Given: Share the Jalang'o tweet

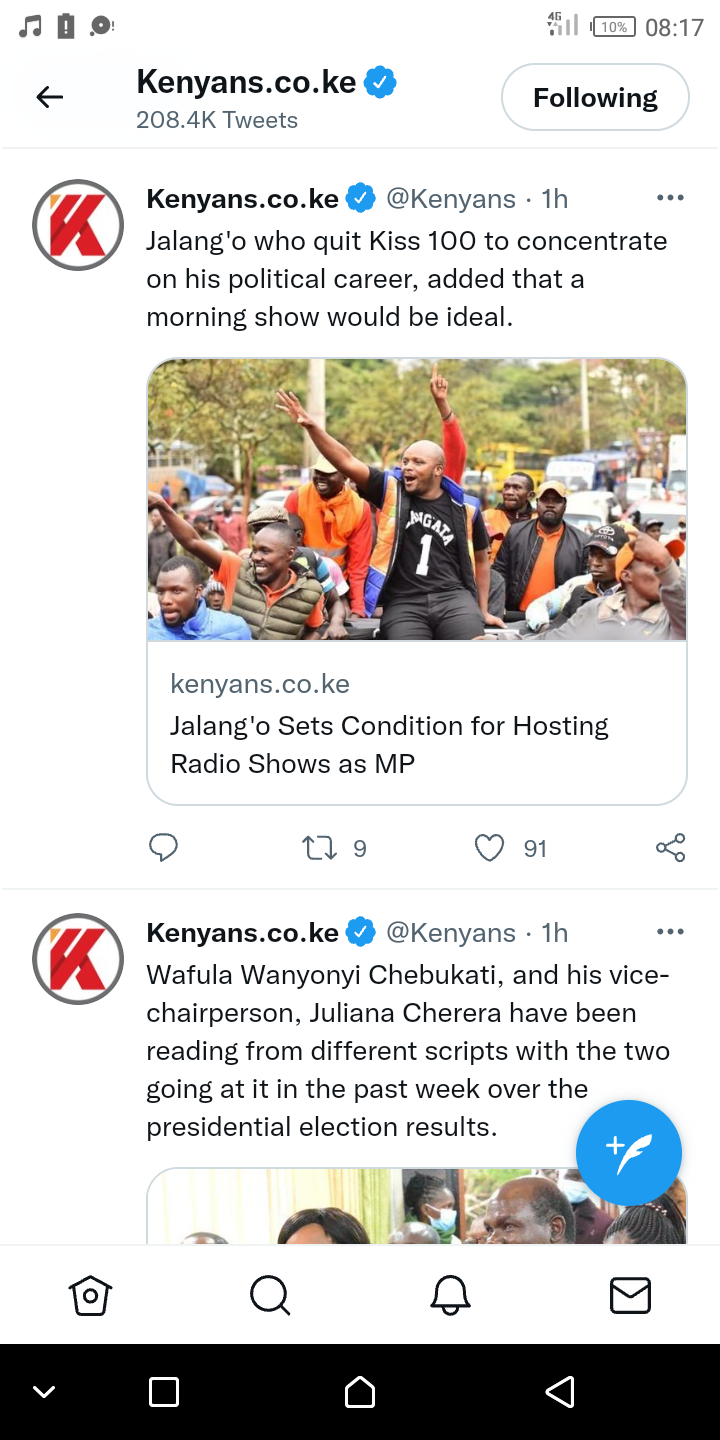Looking at the screenshot, I should 670,848.
